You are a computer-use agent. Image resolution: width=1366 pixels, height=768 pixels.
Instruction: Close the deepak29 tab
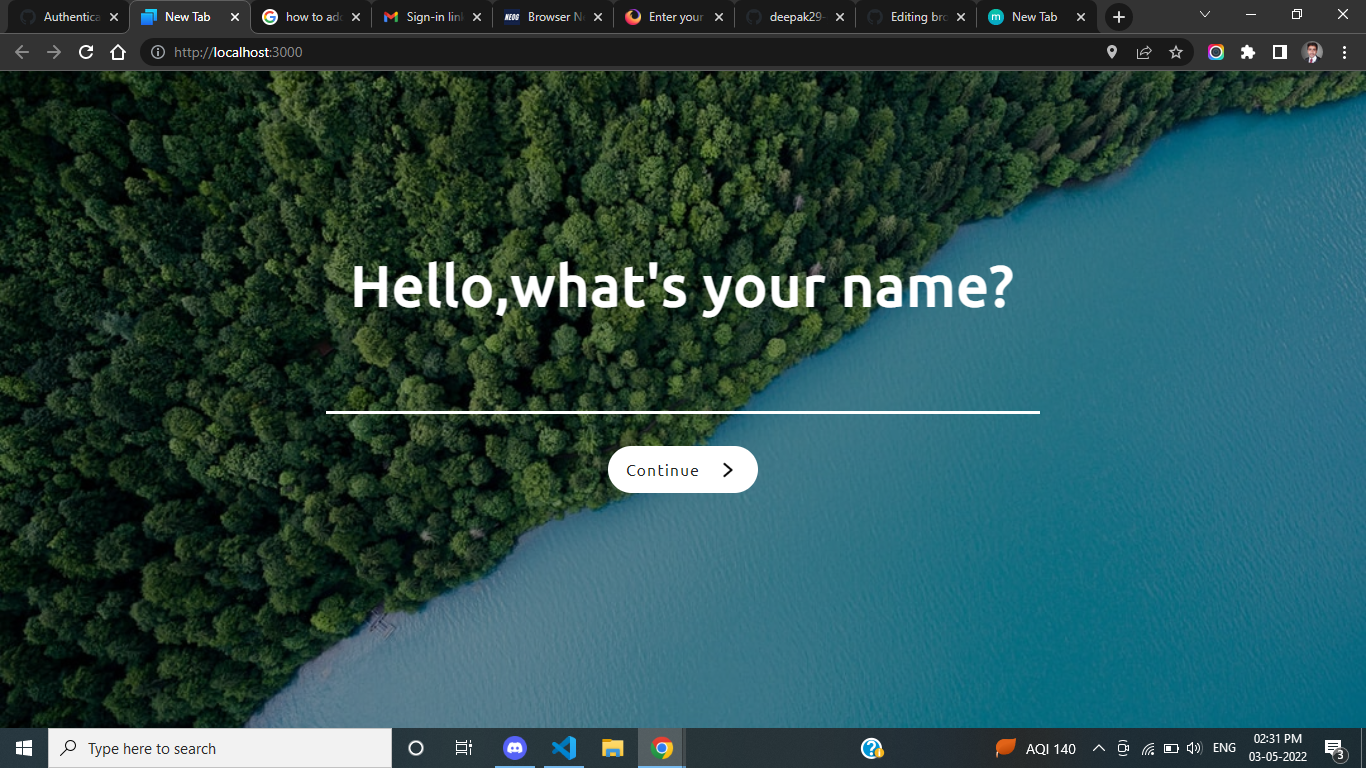tap(840, 17)
